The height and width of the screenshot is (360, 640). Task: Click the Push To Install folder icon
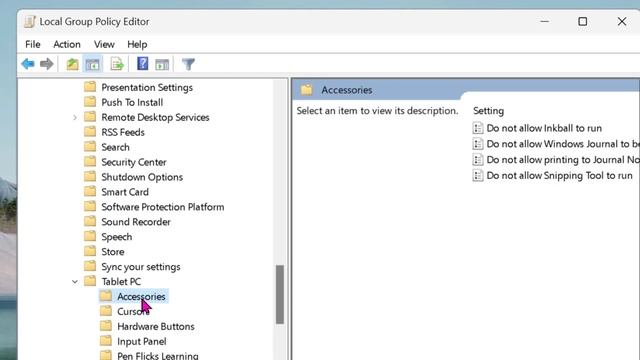point(90,102)
